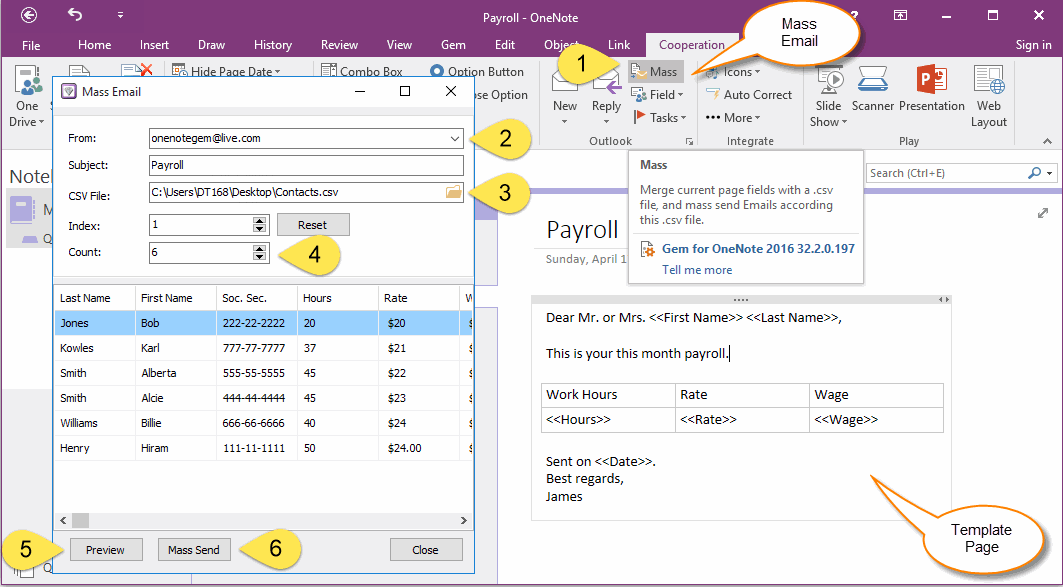Decrease the Count value
Image resolution: width=1063 pixels, height=587 pixels.
point(260,257)
